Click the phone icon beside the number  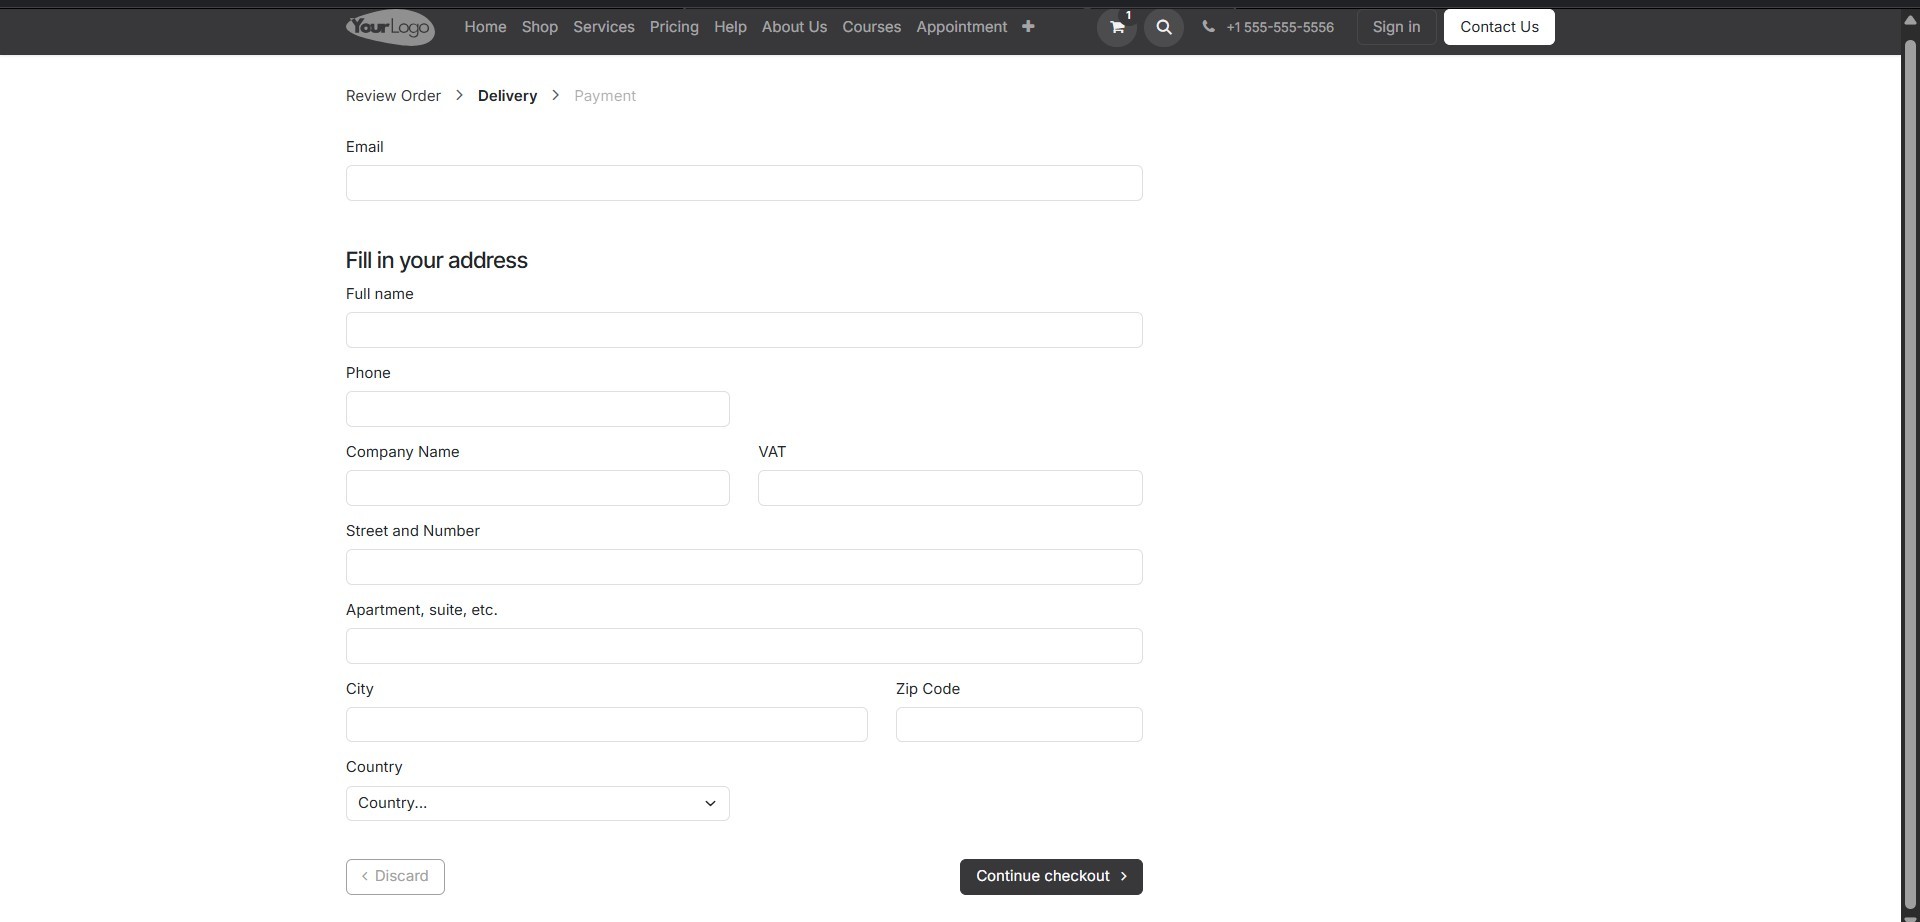(x=1208, y=27)
